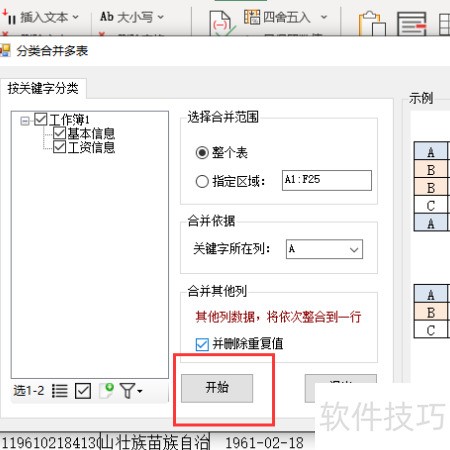The width and height of the screenshot is (450, 450).
Task: Click the list view icon beside 选1-2
Action: pos(60,391)
